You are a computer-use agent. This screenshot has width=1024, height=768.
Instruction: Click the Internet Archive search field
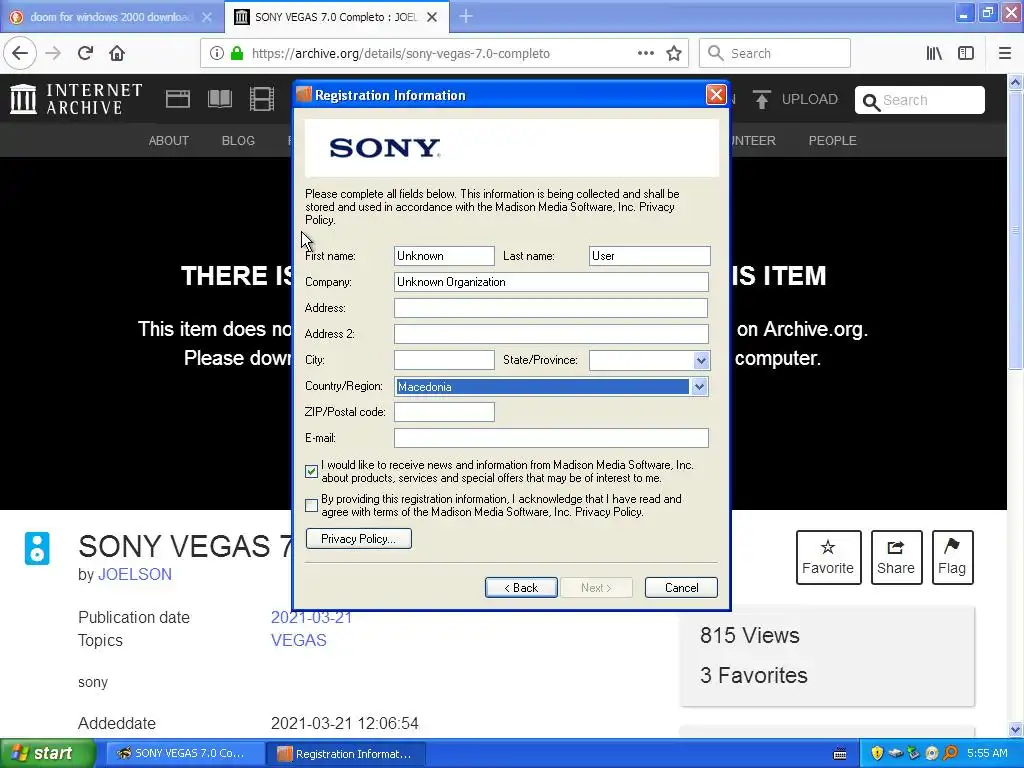(920, 100)
